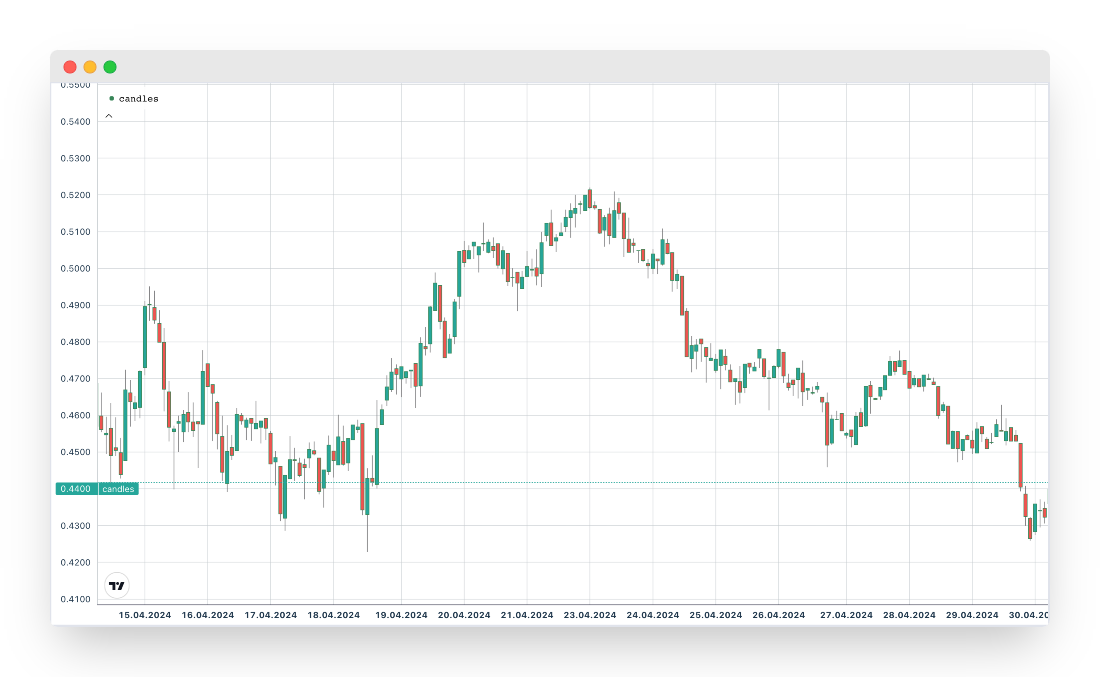Click the yellow minimize window button
This screenshot has height=677, width=1100.
(x=90, y=67)
